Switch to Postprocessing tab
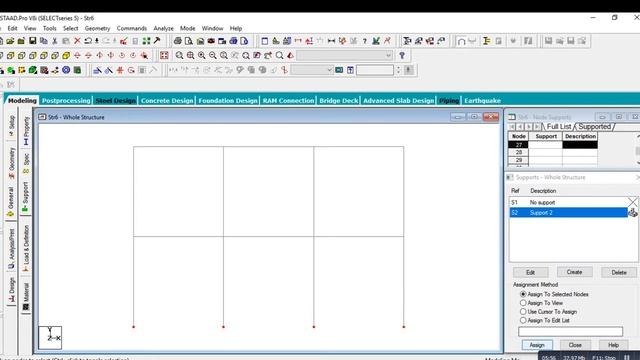Image resolution: width=640 pixels, height=360 pixels. (x=66, y=100)
